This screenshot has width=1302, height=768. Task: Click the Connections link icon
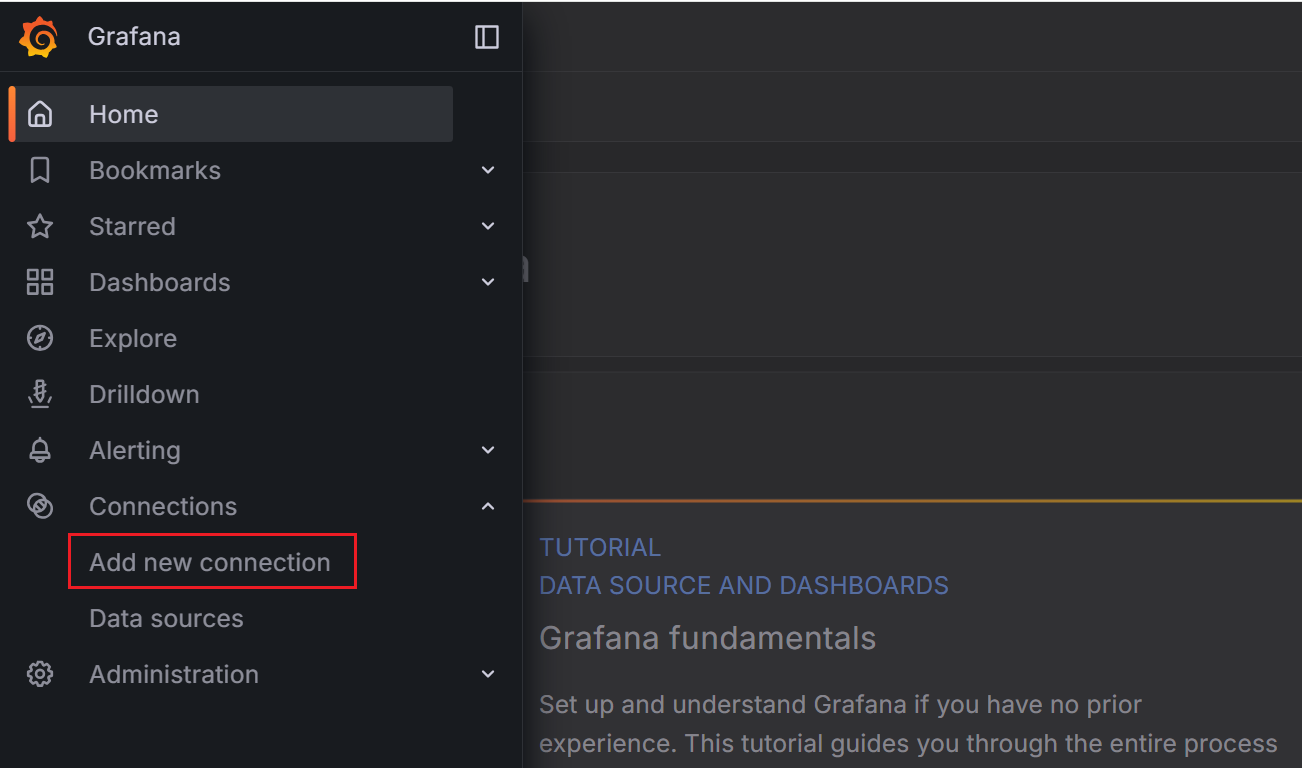click(40, 506)
